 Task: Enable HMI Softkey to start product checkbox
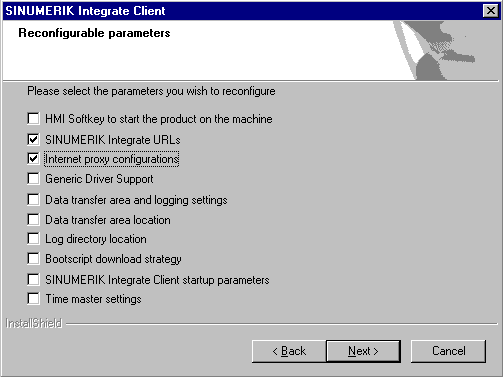(x=33, y=119)
